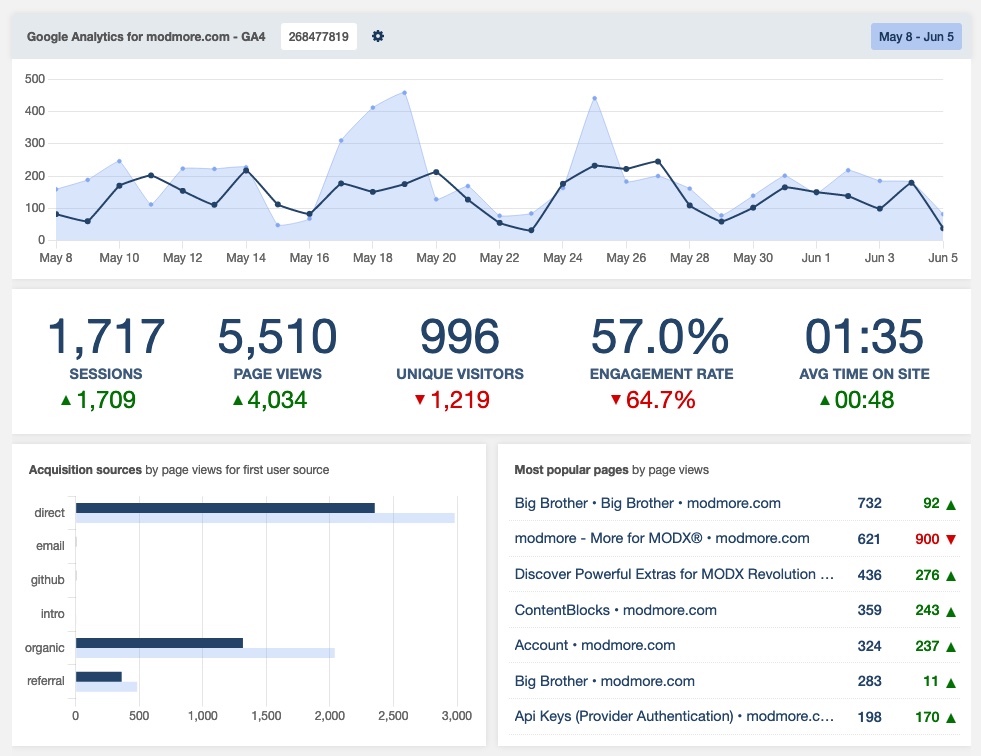Viewport: 981px width, 756px height.
Task: Click the 5,510 page views value
Action: [277, 337]
